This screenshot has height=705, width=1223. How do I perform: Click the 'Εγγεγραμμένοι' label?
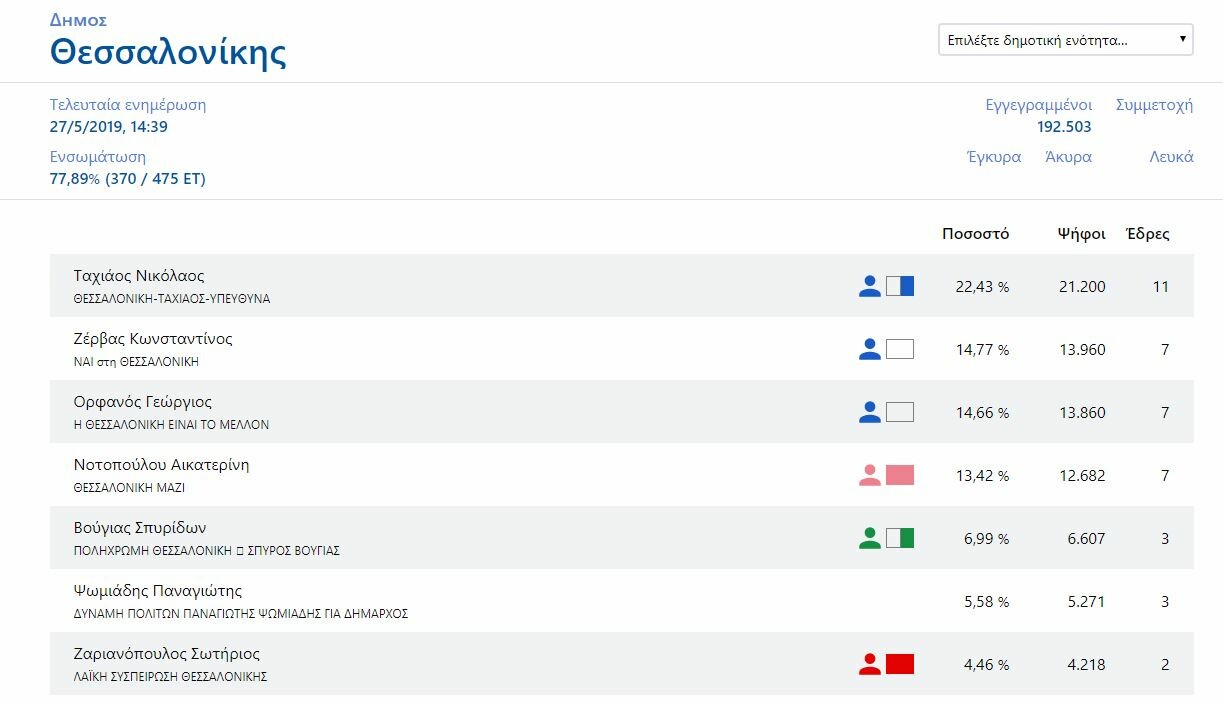click(1039, 105)
